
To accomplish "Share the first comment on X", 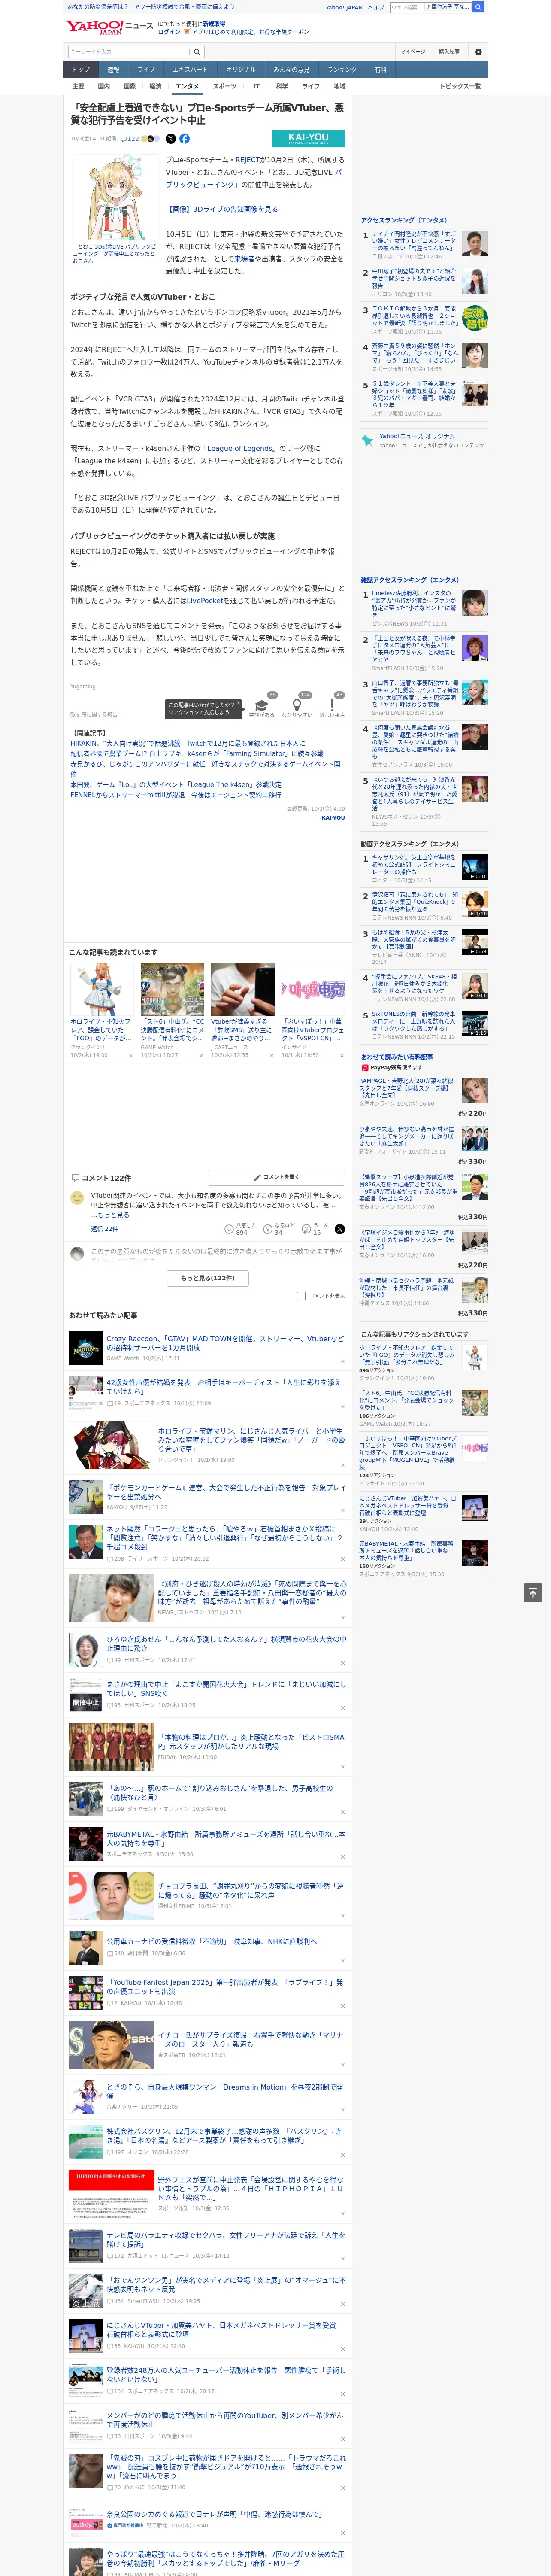I will [340, 1229].
